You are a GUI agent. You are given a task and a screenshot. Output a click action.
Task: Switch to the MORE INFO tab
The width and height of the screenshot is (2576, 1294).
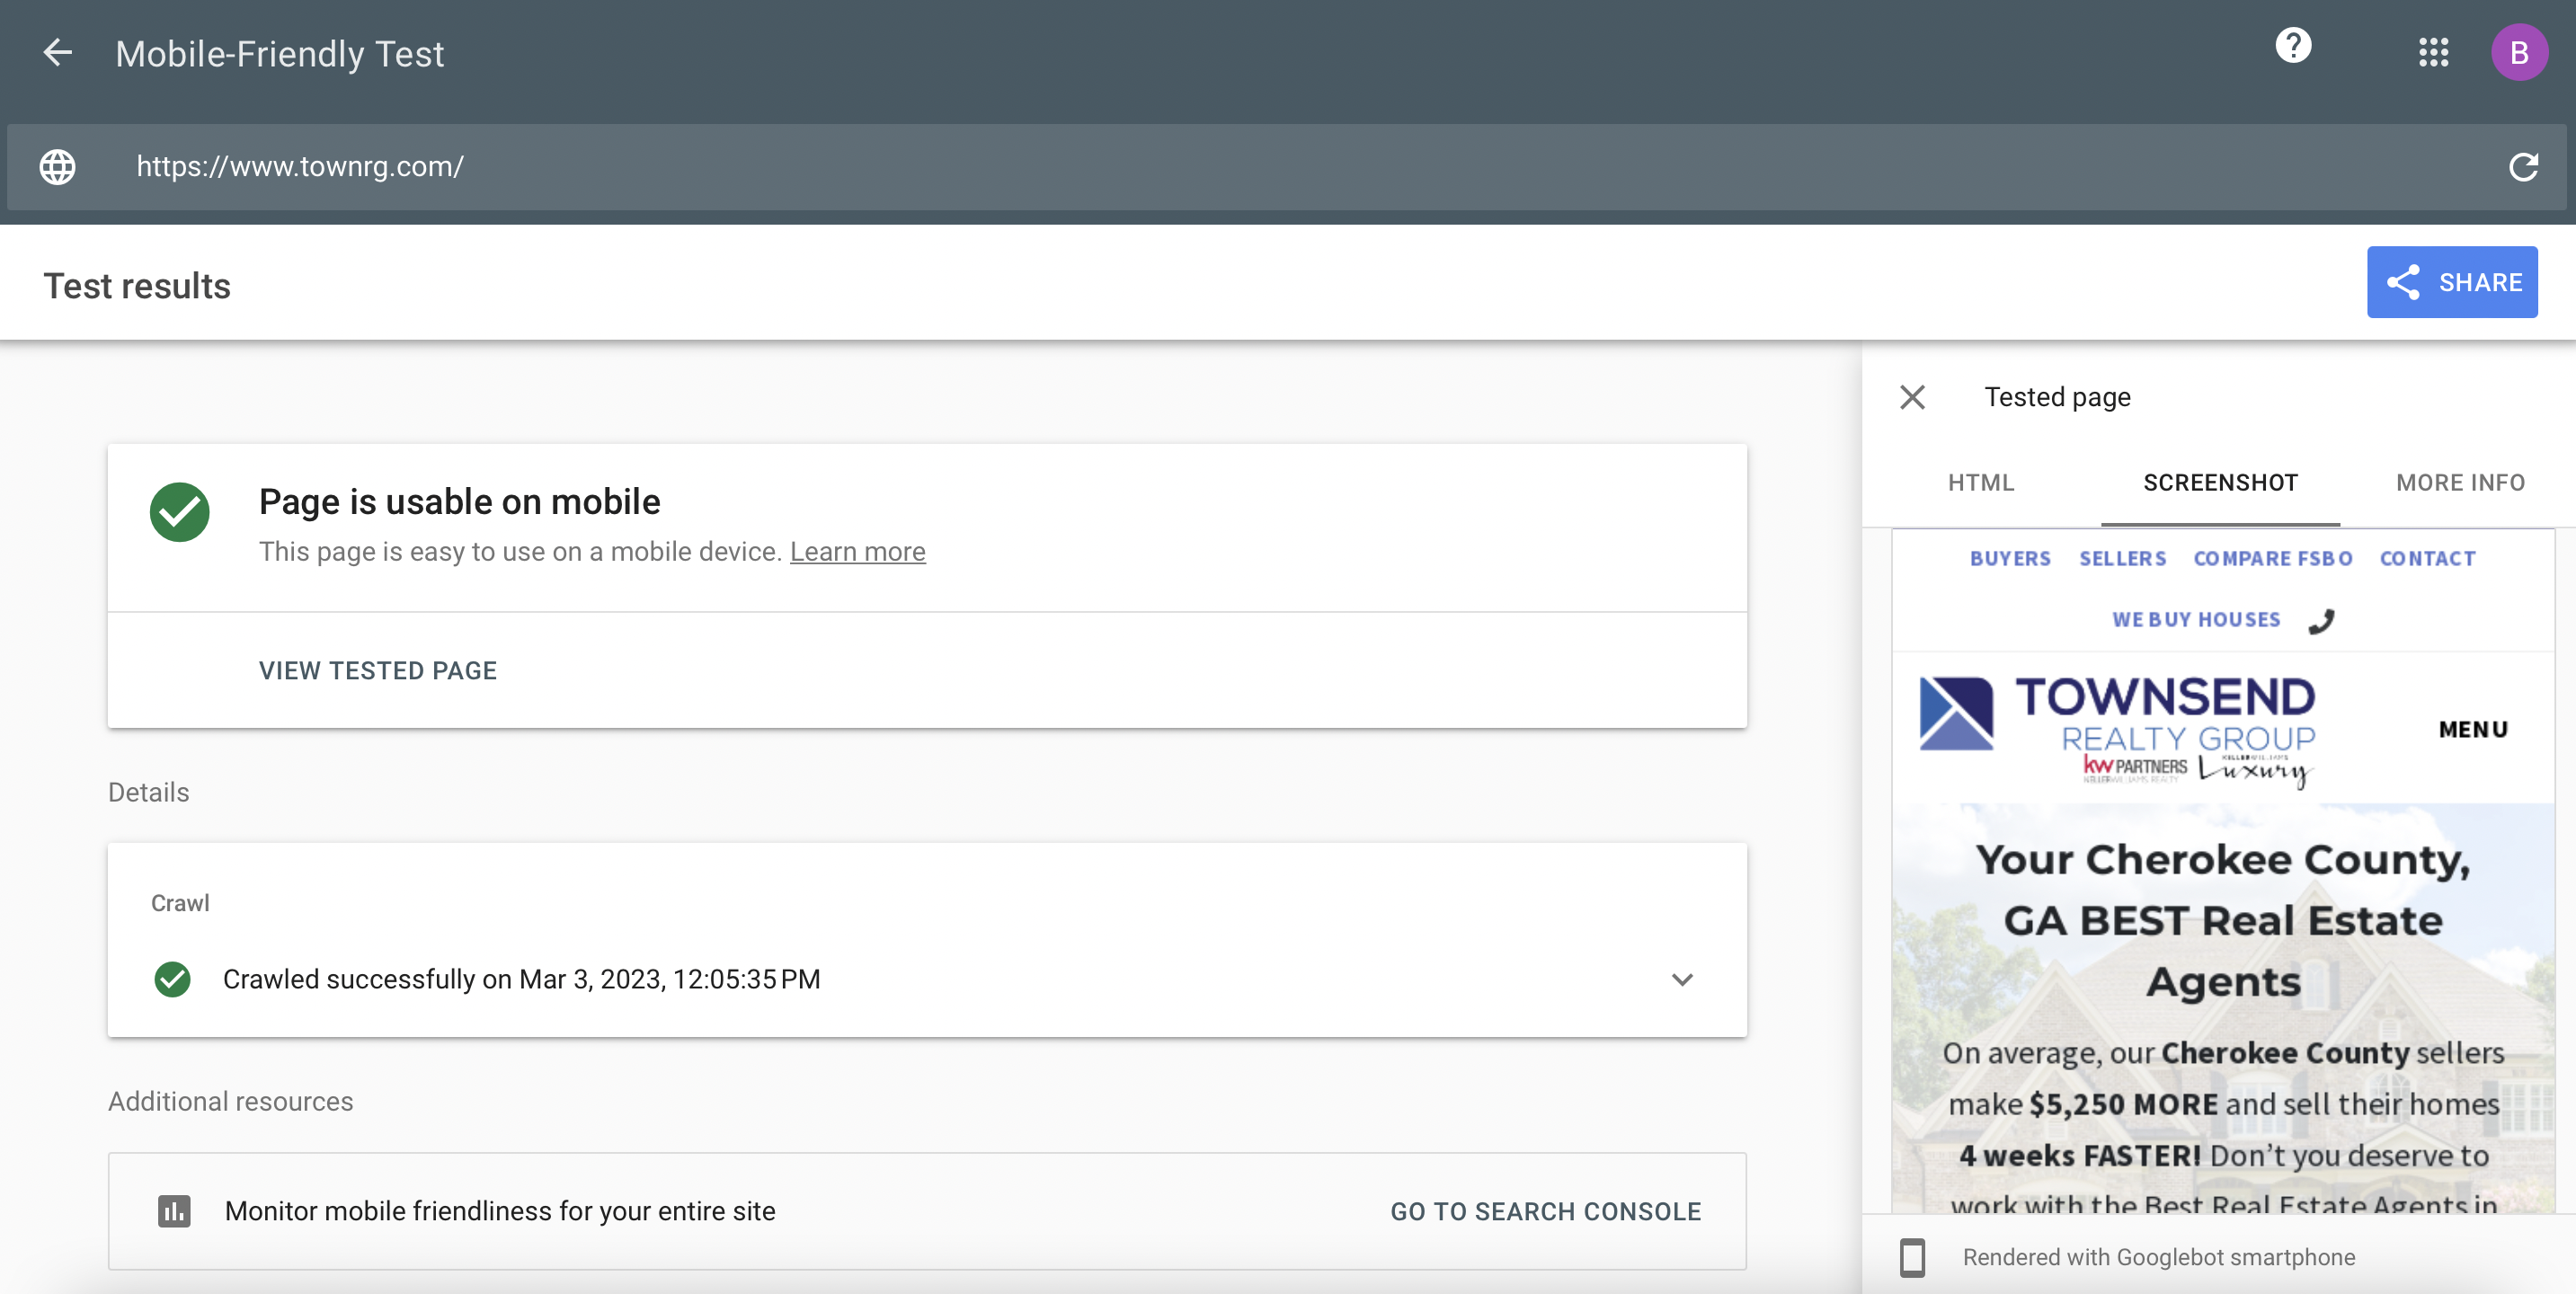pyautogui.click(x=2460, y=483)
